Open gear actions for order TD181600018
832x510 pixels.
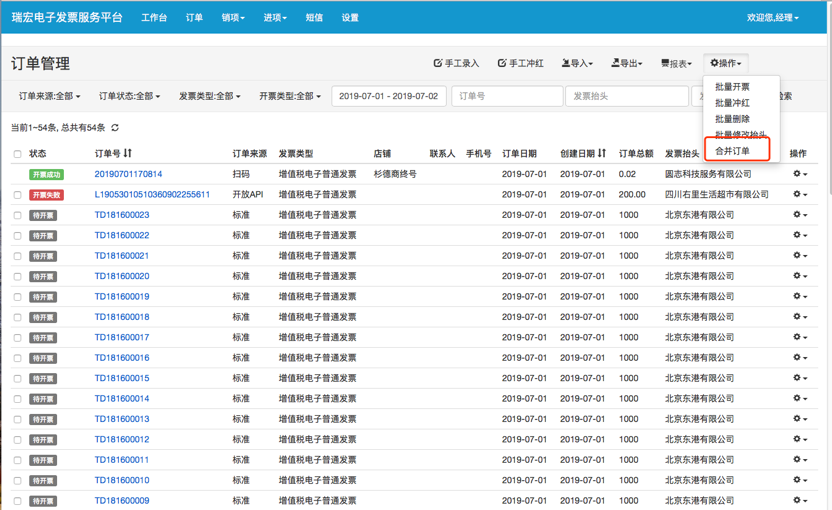800,317
